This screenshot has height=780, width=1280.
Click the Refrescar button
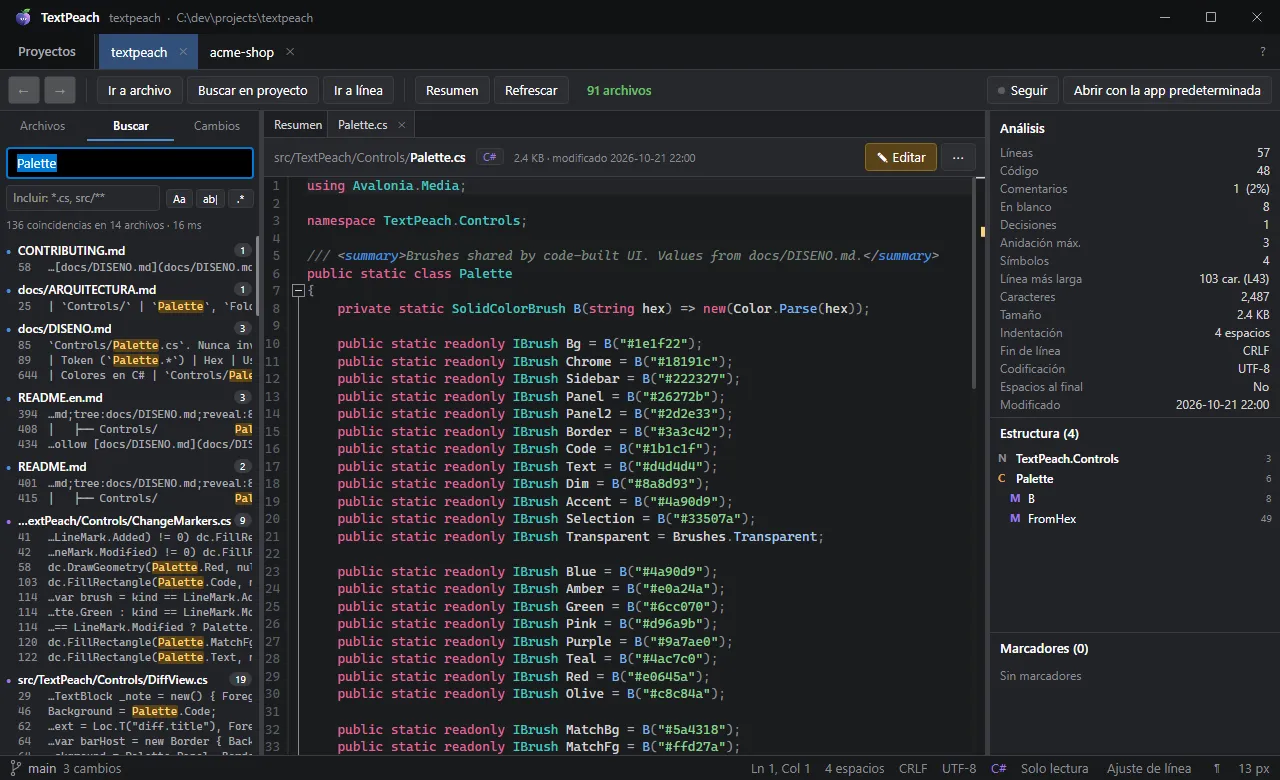point(531,90)
